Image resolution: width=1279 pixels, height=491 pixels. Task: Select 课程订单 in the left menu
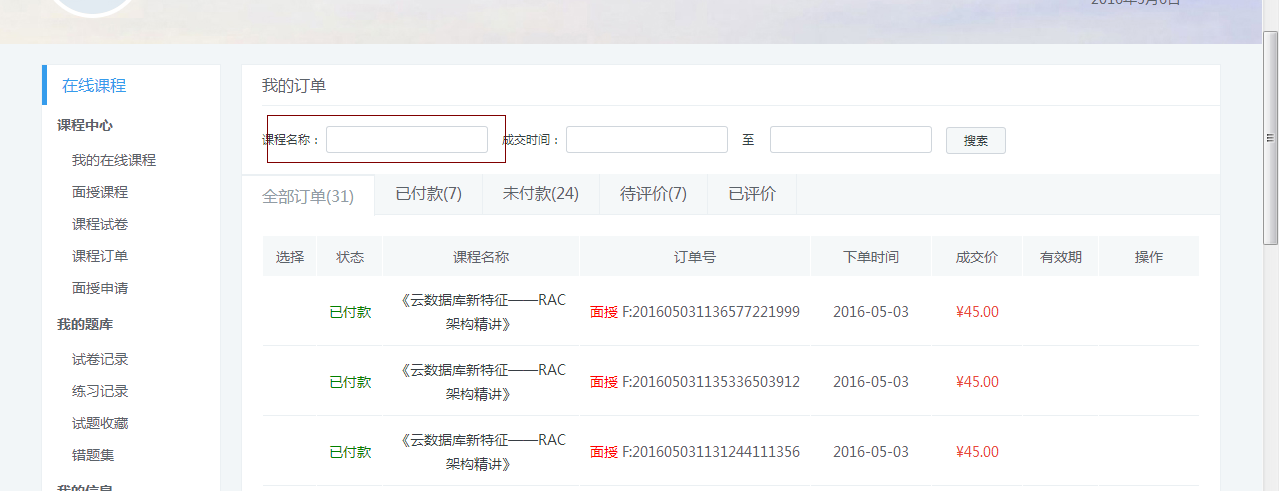click(x=100, y=256)
